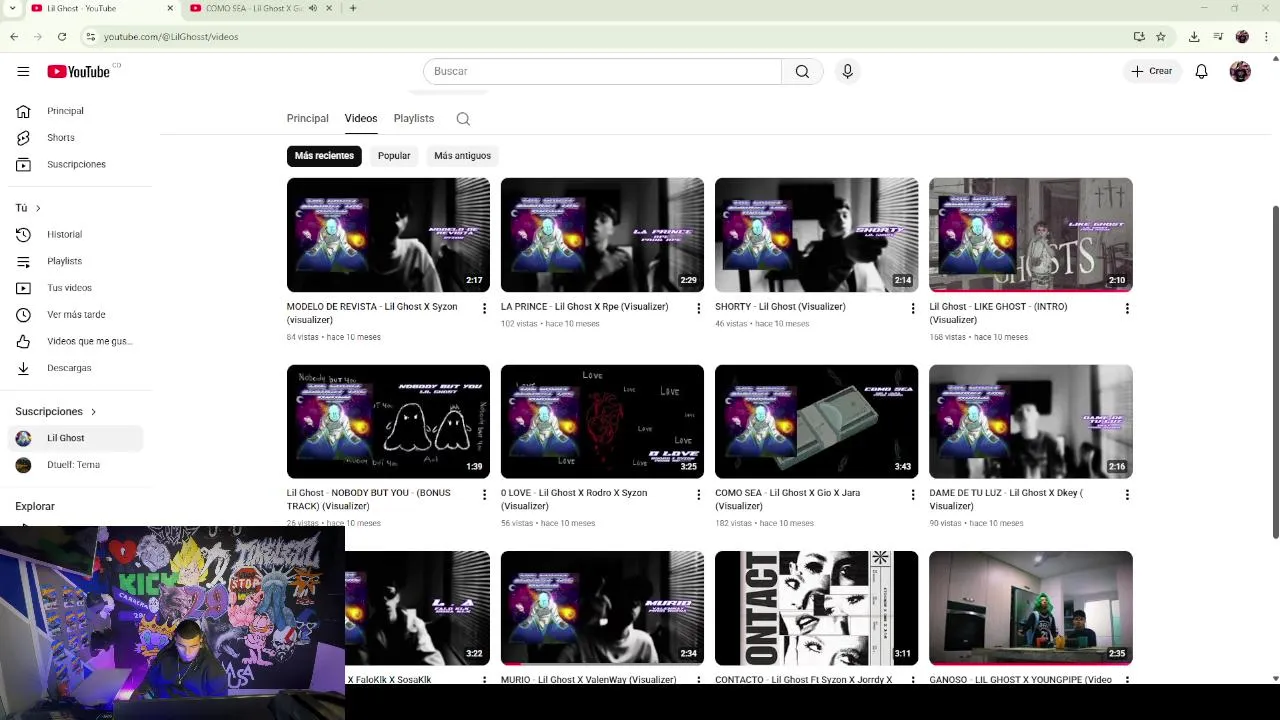The width and height of the screenshot is (1280, 720).
Task: Open Ver más tarde list
Action: coord(76,314)
